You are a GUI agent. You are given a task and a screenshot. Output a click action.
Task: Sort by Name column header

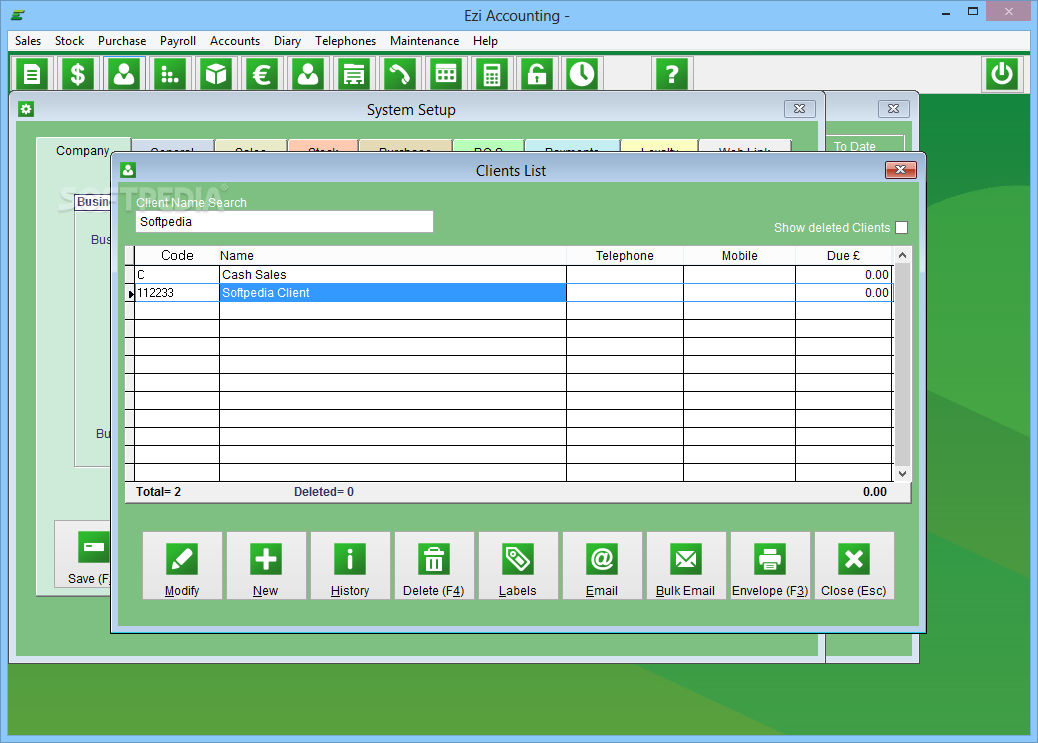(393, 256)
